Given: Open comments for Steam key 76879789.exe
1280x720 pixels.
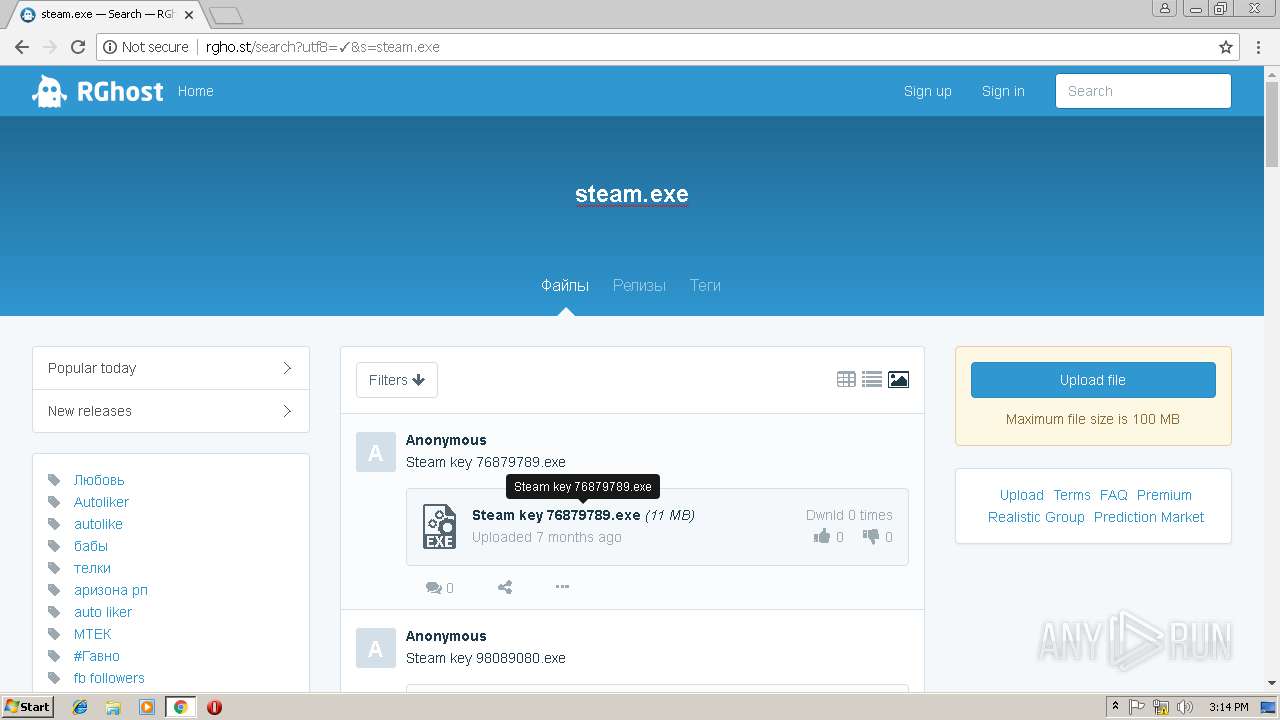Looking at the screenshot, I should pyautogui.click(x=439, y=588).
